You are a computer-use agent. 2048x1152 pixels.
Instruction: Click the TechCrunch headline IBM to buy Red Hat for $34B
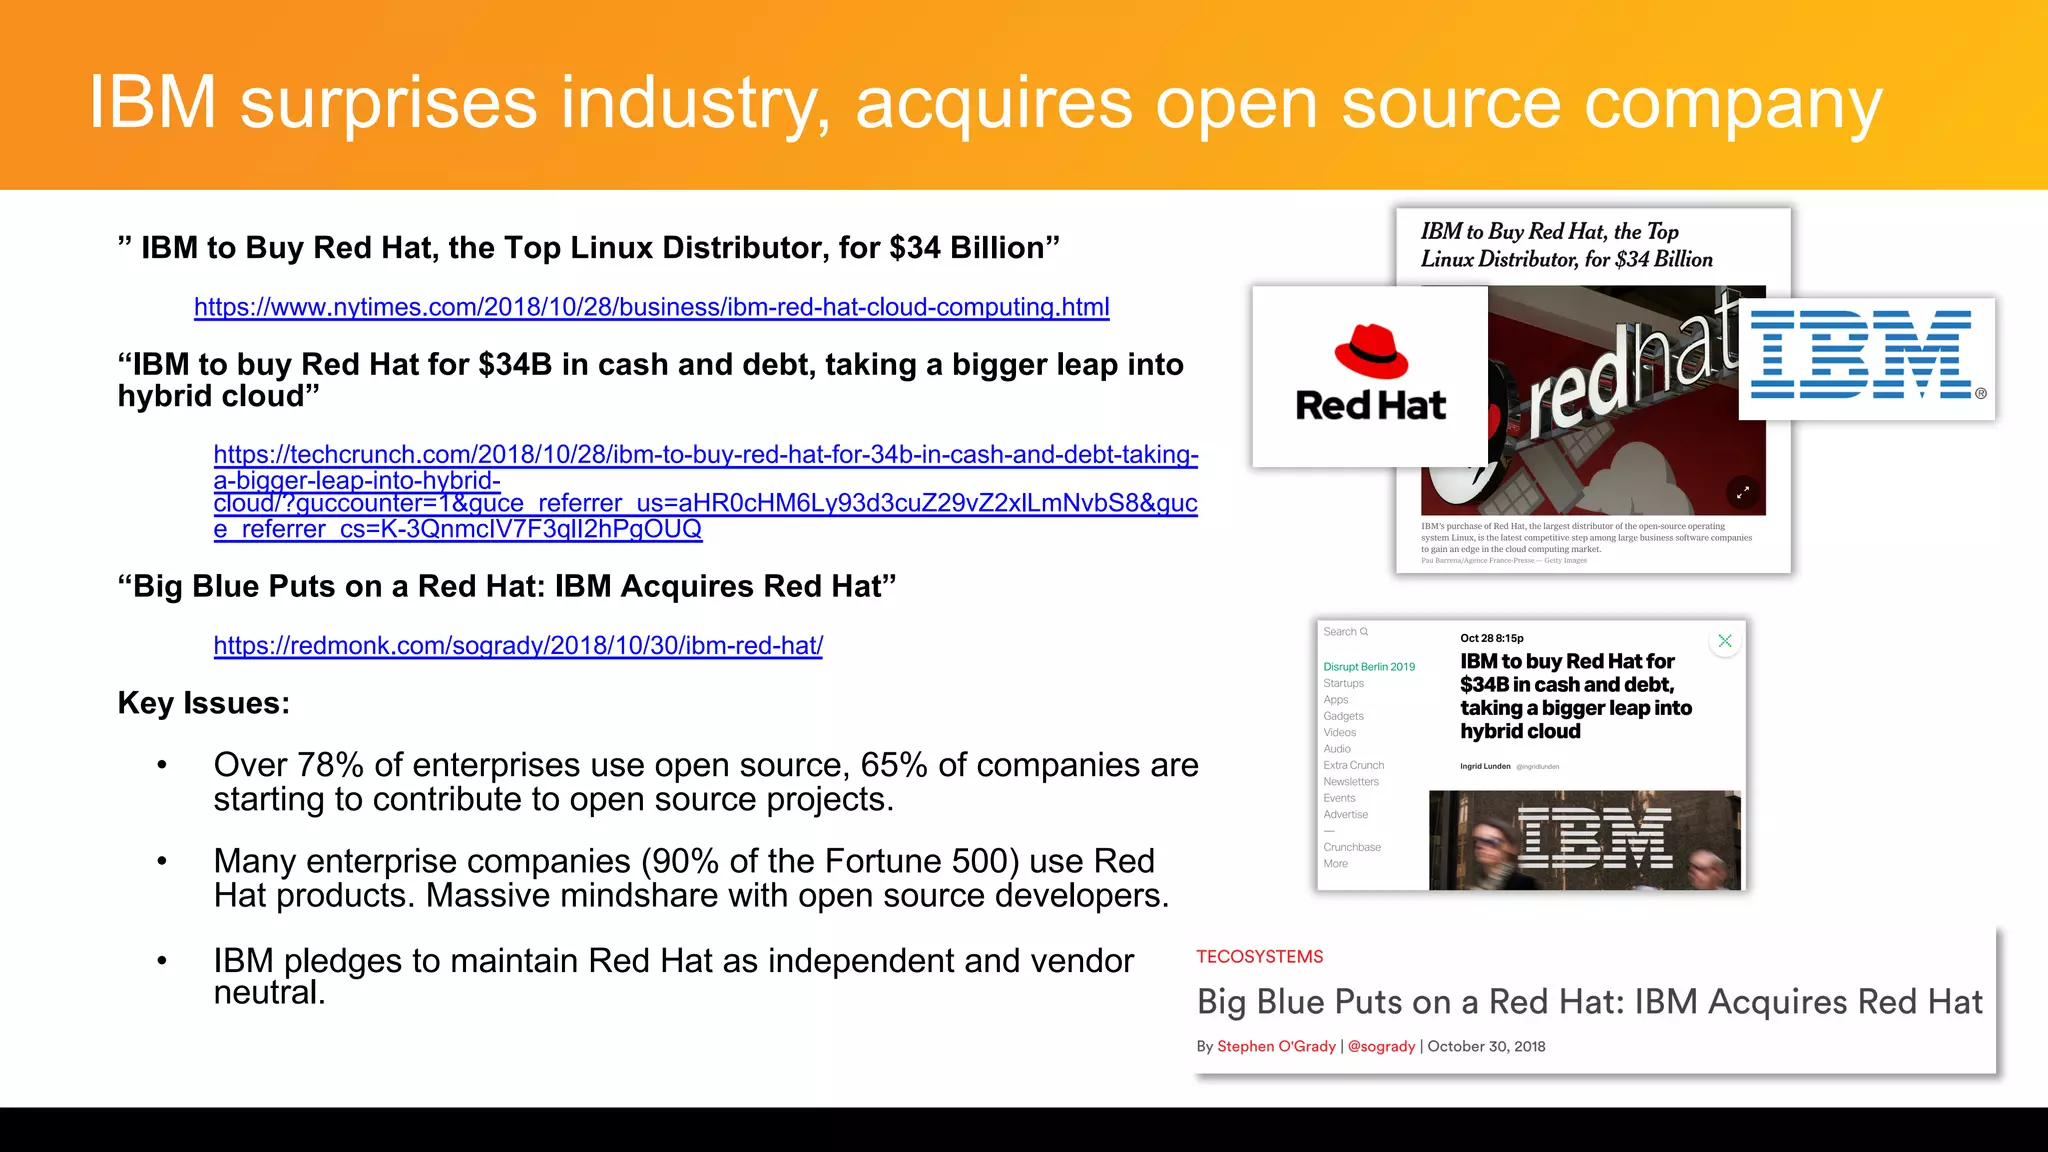[x=1576, y=696]
